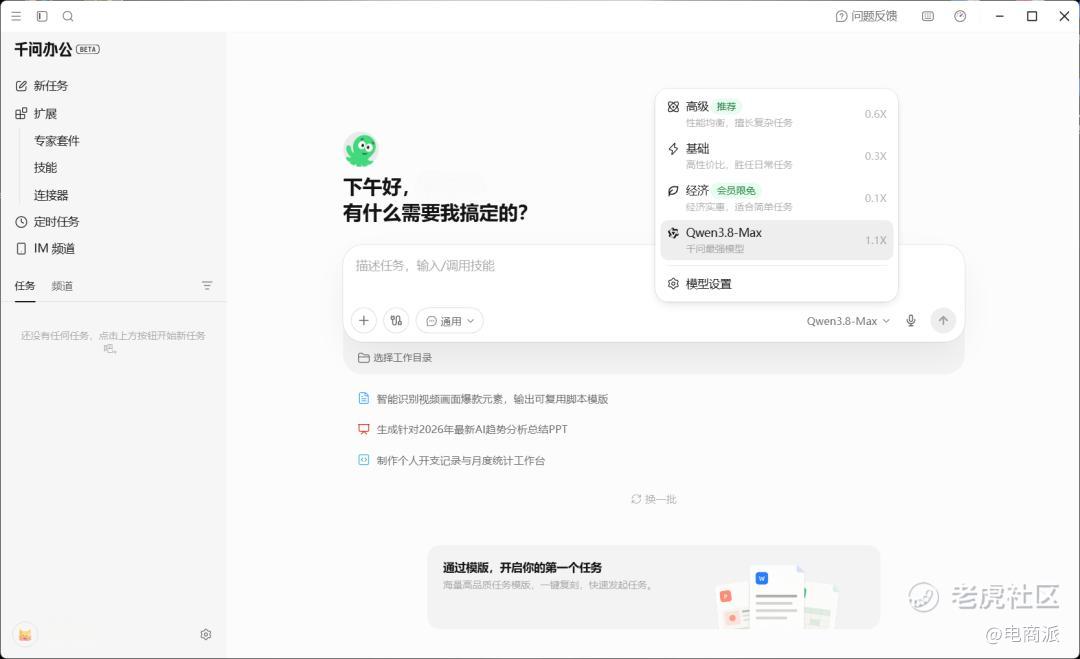This screenshot has height=659, width=1080.
Task: Open the hamburger menu icon
Action: [x=16, y=16]
